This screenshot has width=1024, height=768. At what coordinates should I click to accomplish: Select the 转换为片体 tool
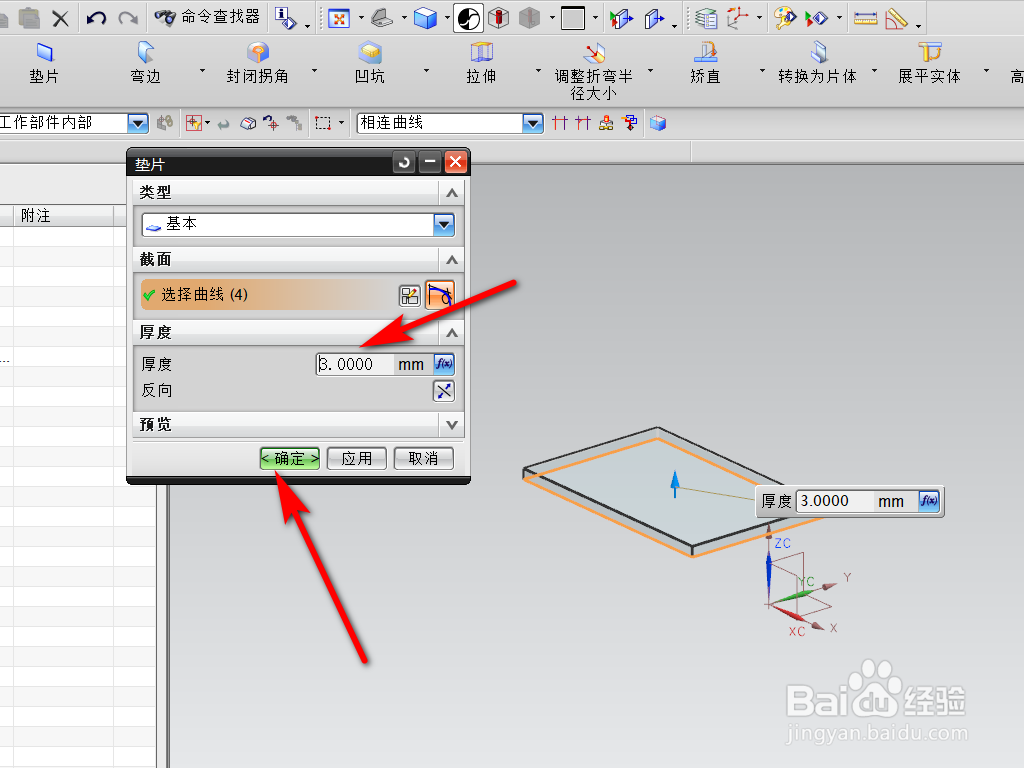pos(818,63)
